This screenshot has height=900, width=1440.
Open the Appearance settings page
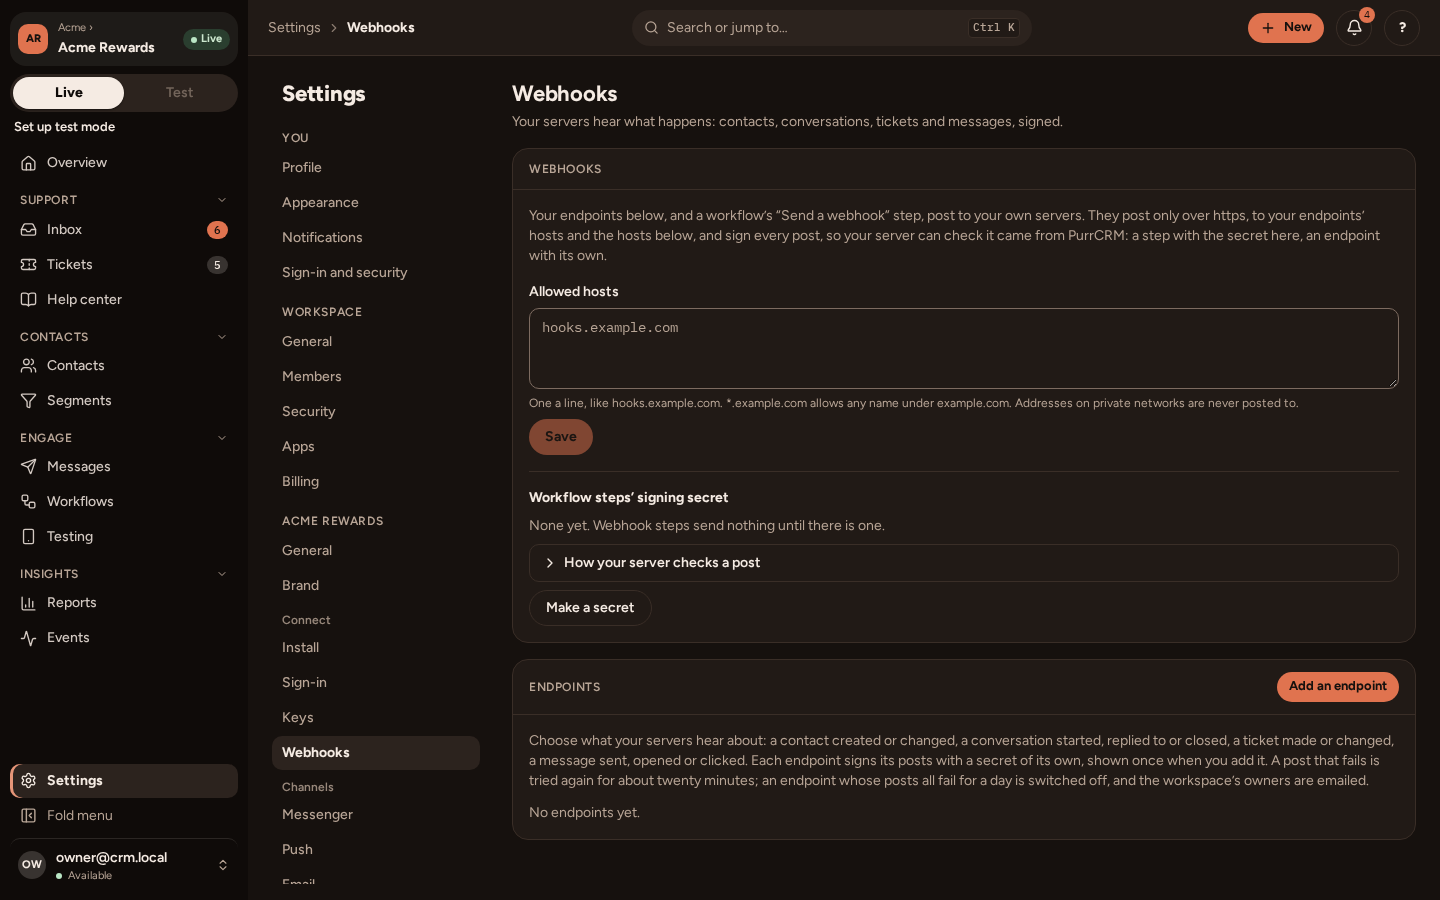(x=376, y=203)
